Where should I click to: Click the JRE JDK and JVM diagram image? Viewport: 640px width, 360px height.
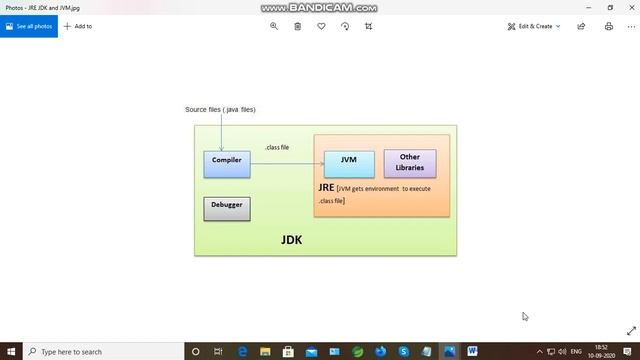pos(321,181)
